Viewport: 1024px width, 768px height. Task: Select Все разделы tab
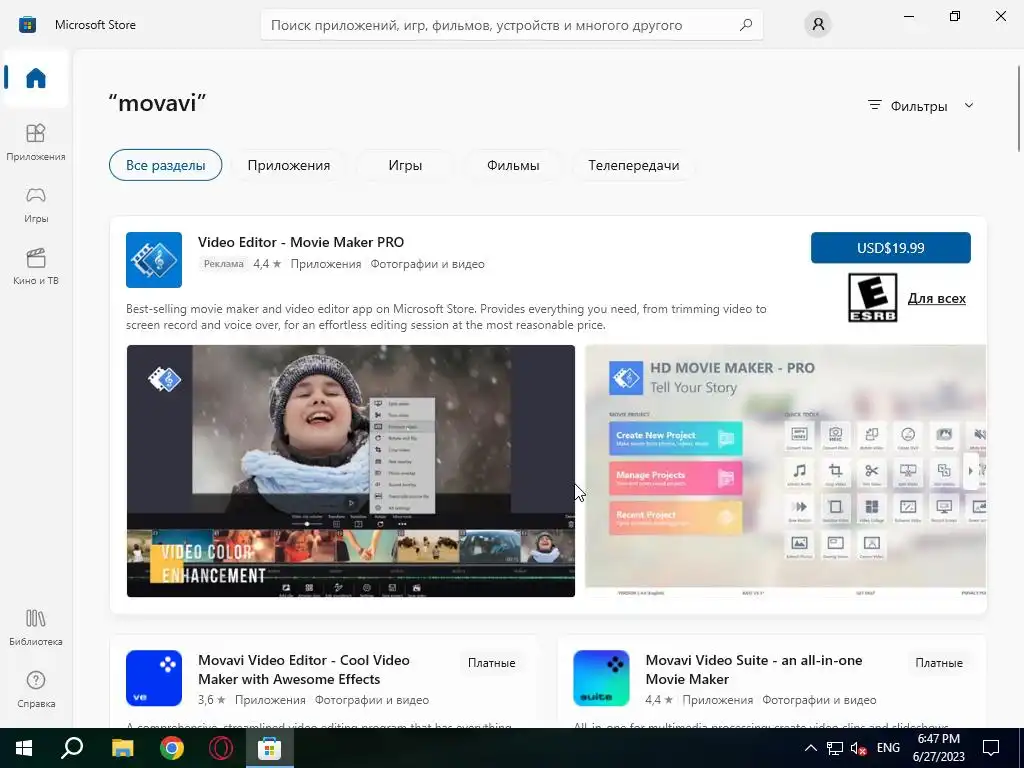[x=165, y=165]
